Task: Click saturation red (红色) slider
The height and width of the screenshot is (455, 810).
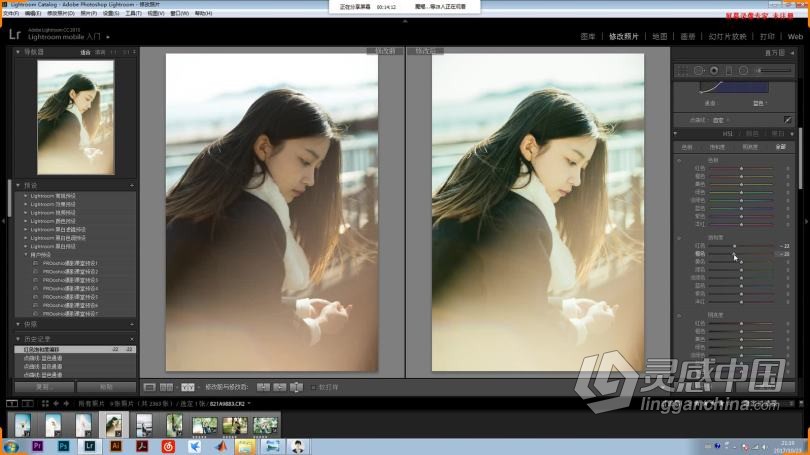Action: tap(741, 246)
